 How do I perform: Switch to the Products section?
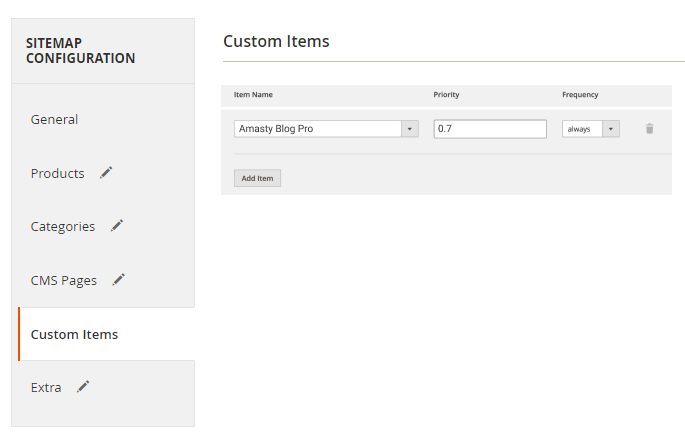point(57,173)
